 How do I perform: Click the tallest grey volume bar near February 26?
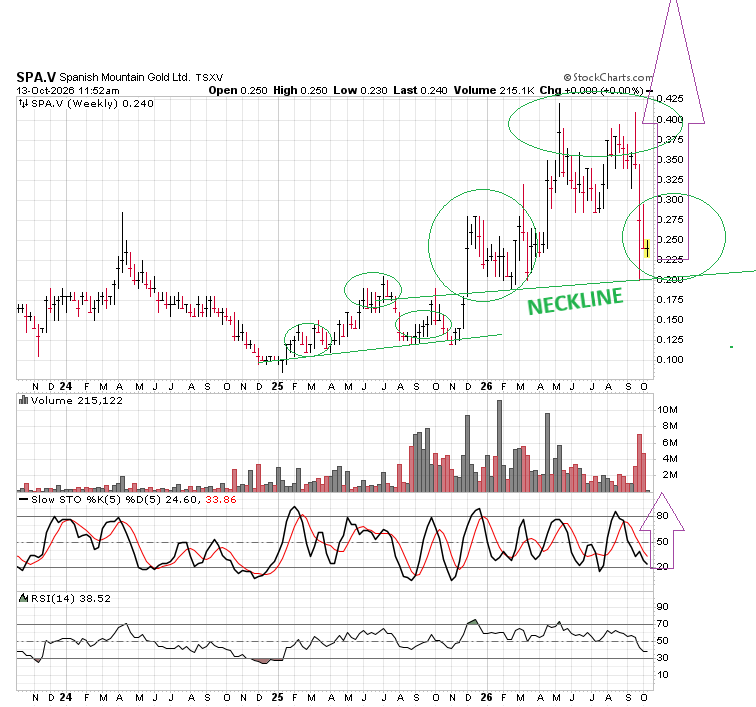499,446
